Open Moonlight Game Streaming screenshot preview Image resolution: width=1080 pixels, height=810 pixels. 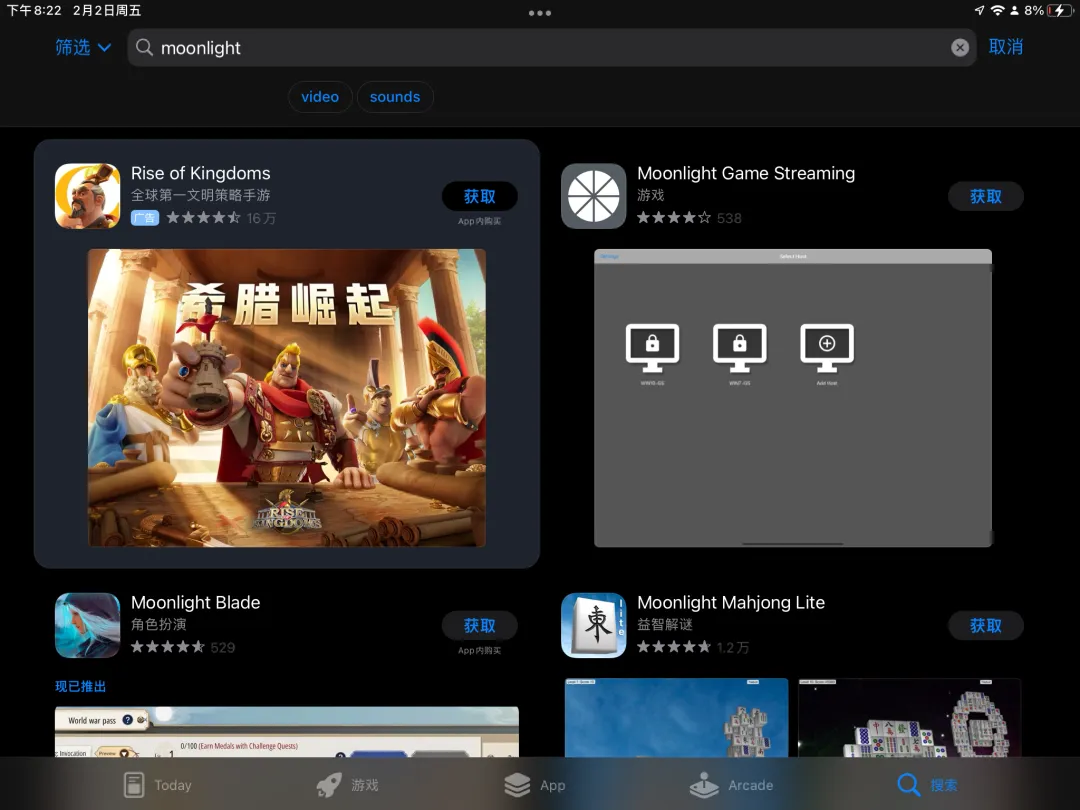[x=793, y=398]
